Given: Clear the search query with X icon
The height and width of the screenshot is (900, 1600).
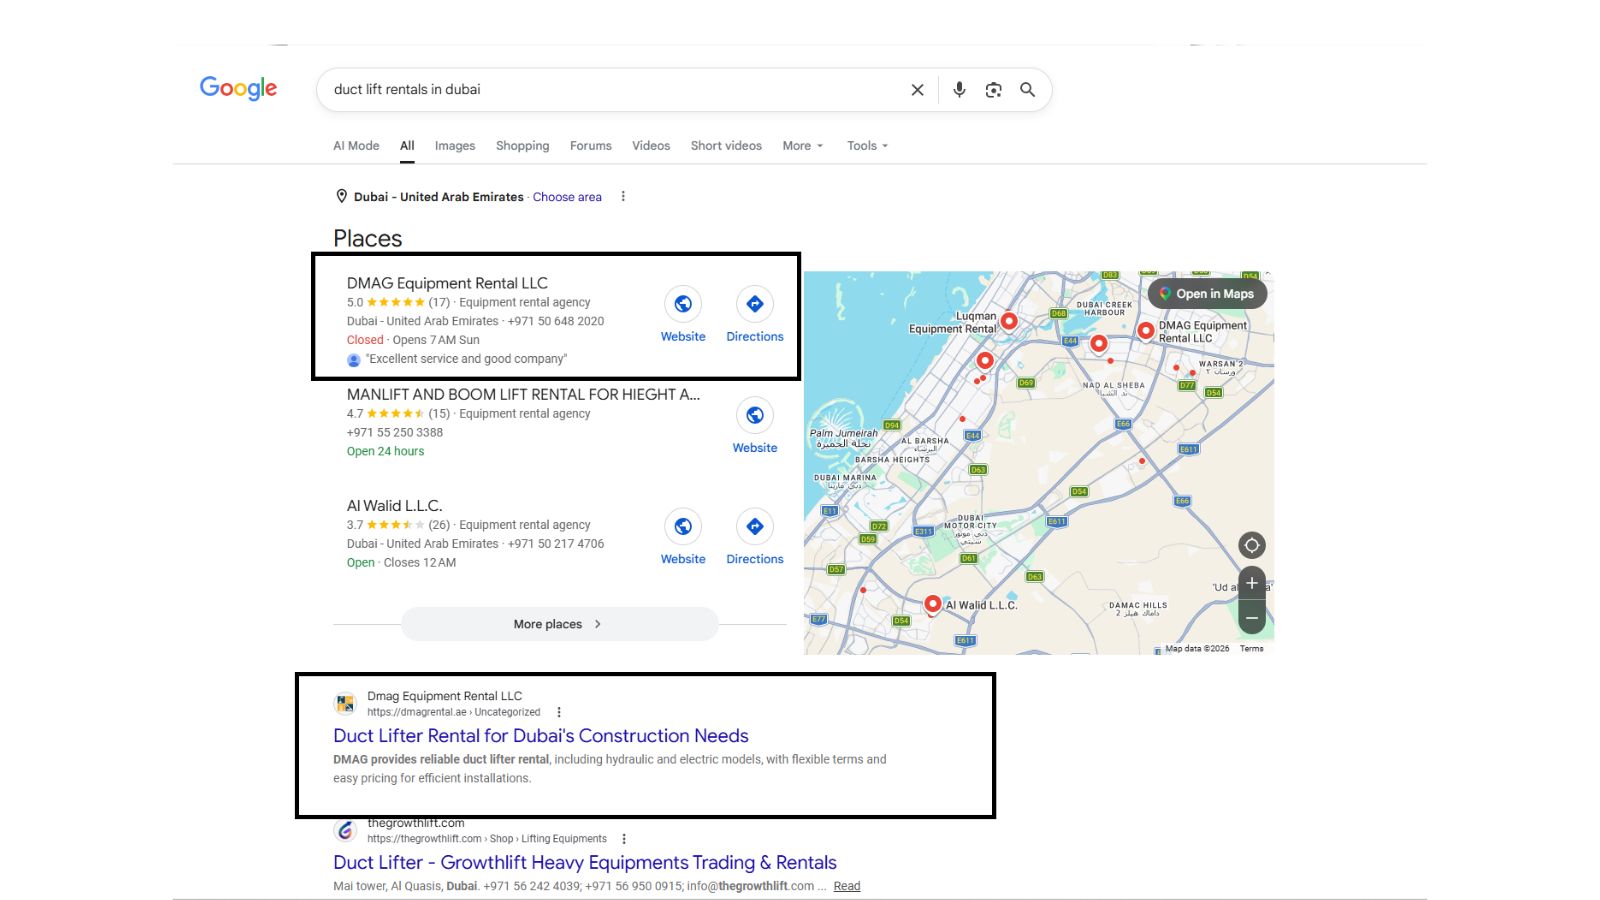Looking at the screenshot, I should (x=917, y=90).
